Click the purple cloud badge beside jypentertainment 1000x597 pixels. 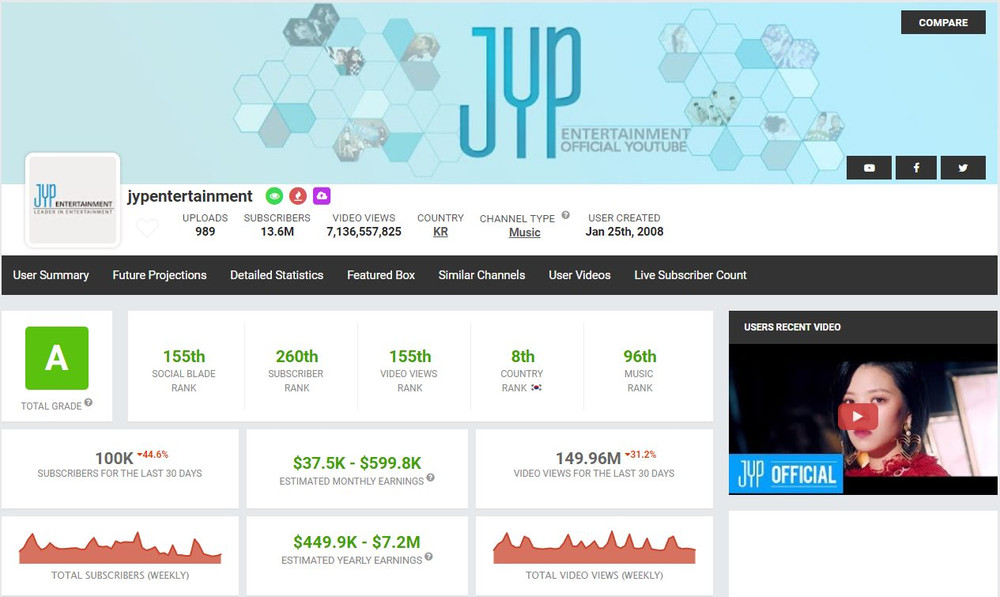pos(321,196)
